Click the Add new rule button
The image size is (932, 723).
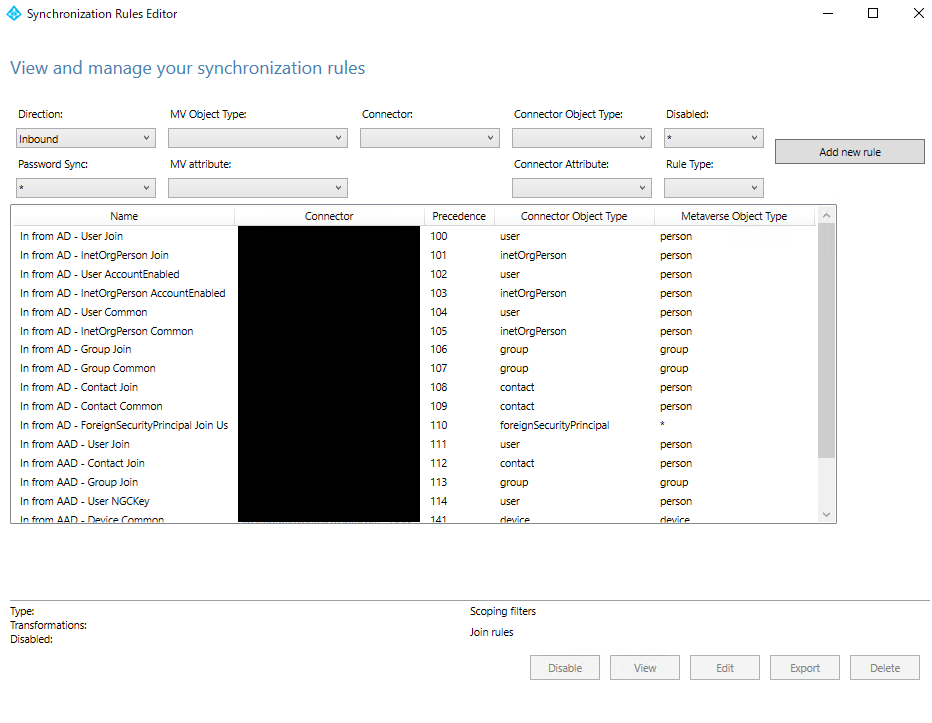(849, 152)
